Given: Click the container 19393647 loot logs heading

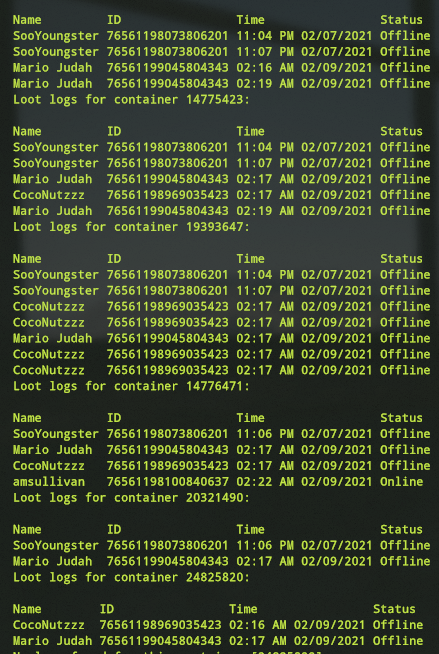Looking at the screenshot, I should coord(131,227).
